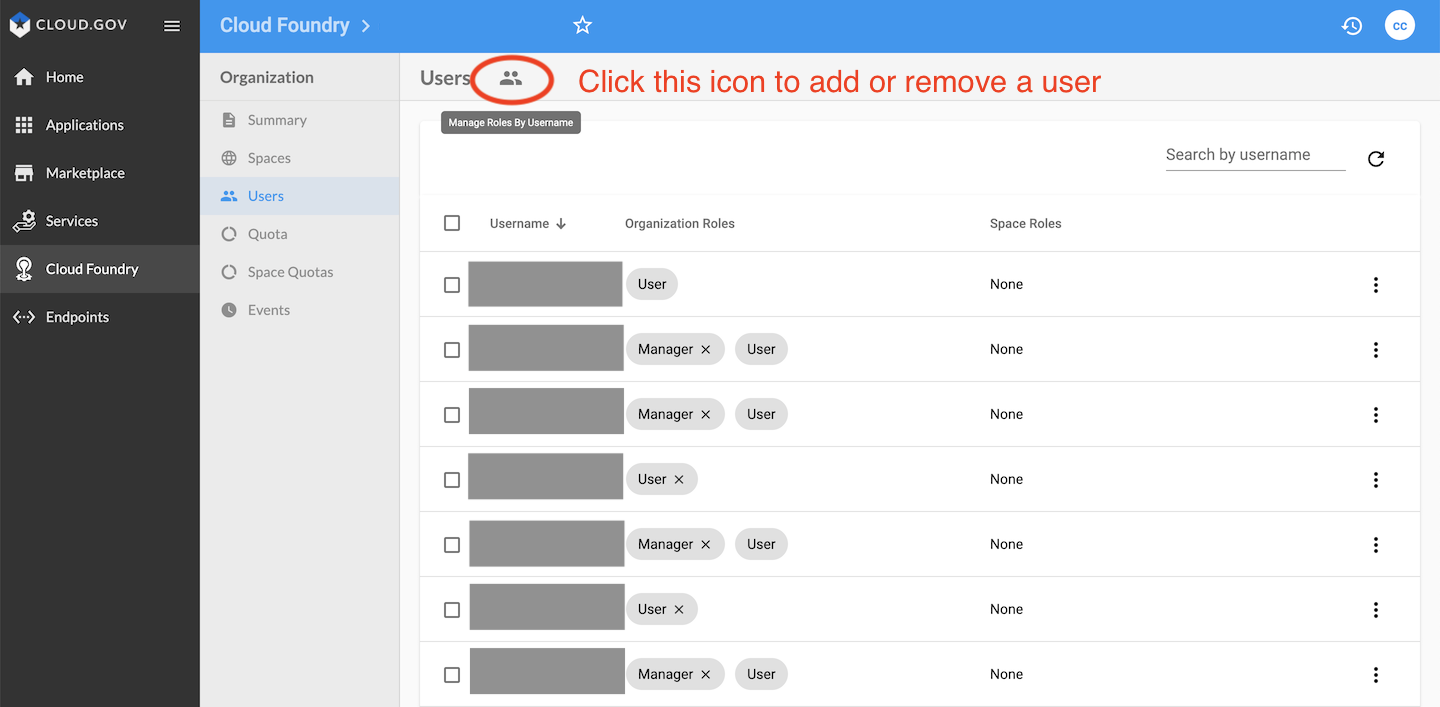Open the three-dot menu on third user row
This screenshot has height=707, width=1440.
pos(1376,415)
